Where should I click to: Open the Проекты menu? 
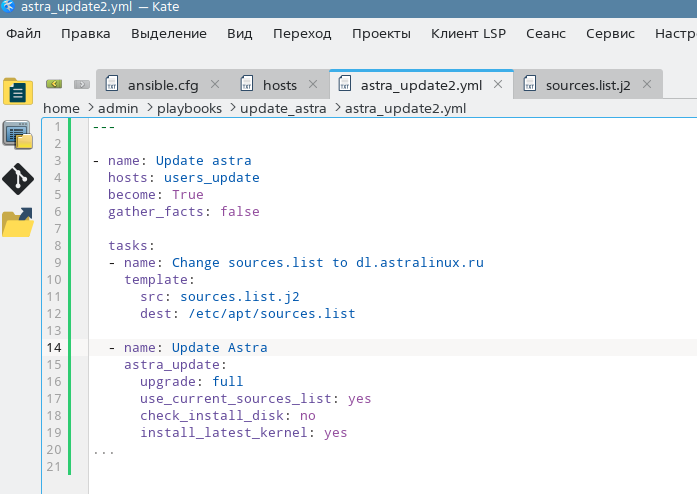381,34
